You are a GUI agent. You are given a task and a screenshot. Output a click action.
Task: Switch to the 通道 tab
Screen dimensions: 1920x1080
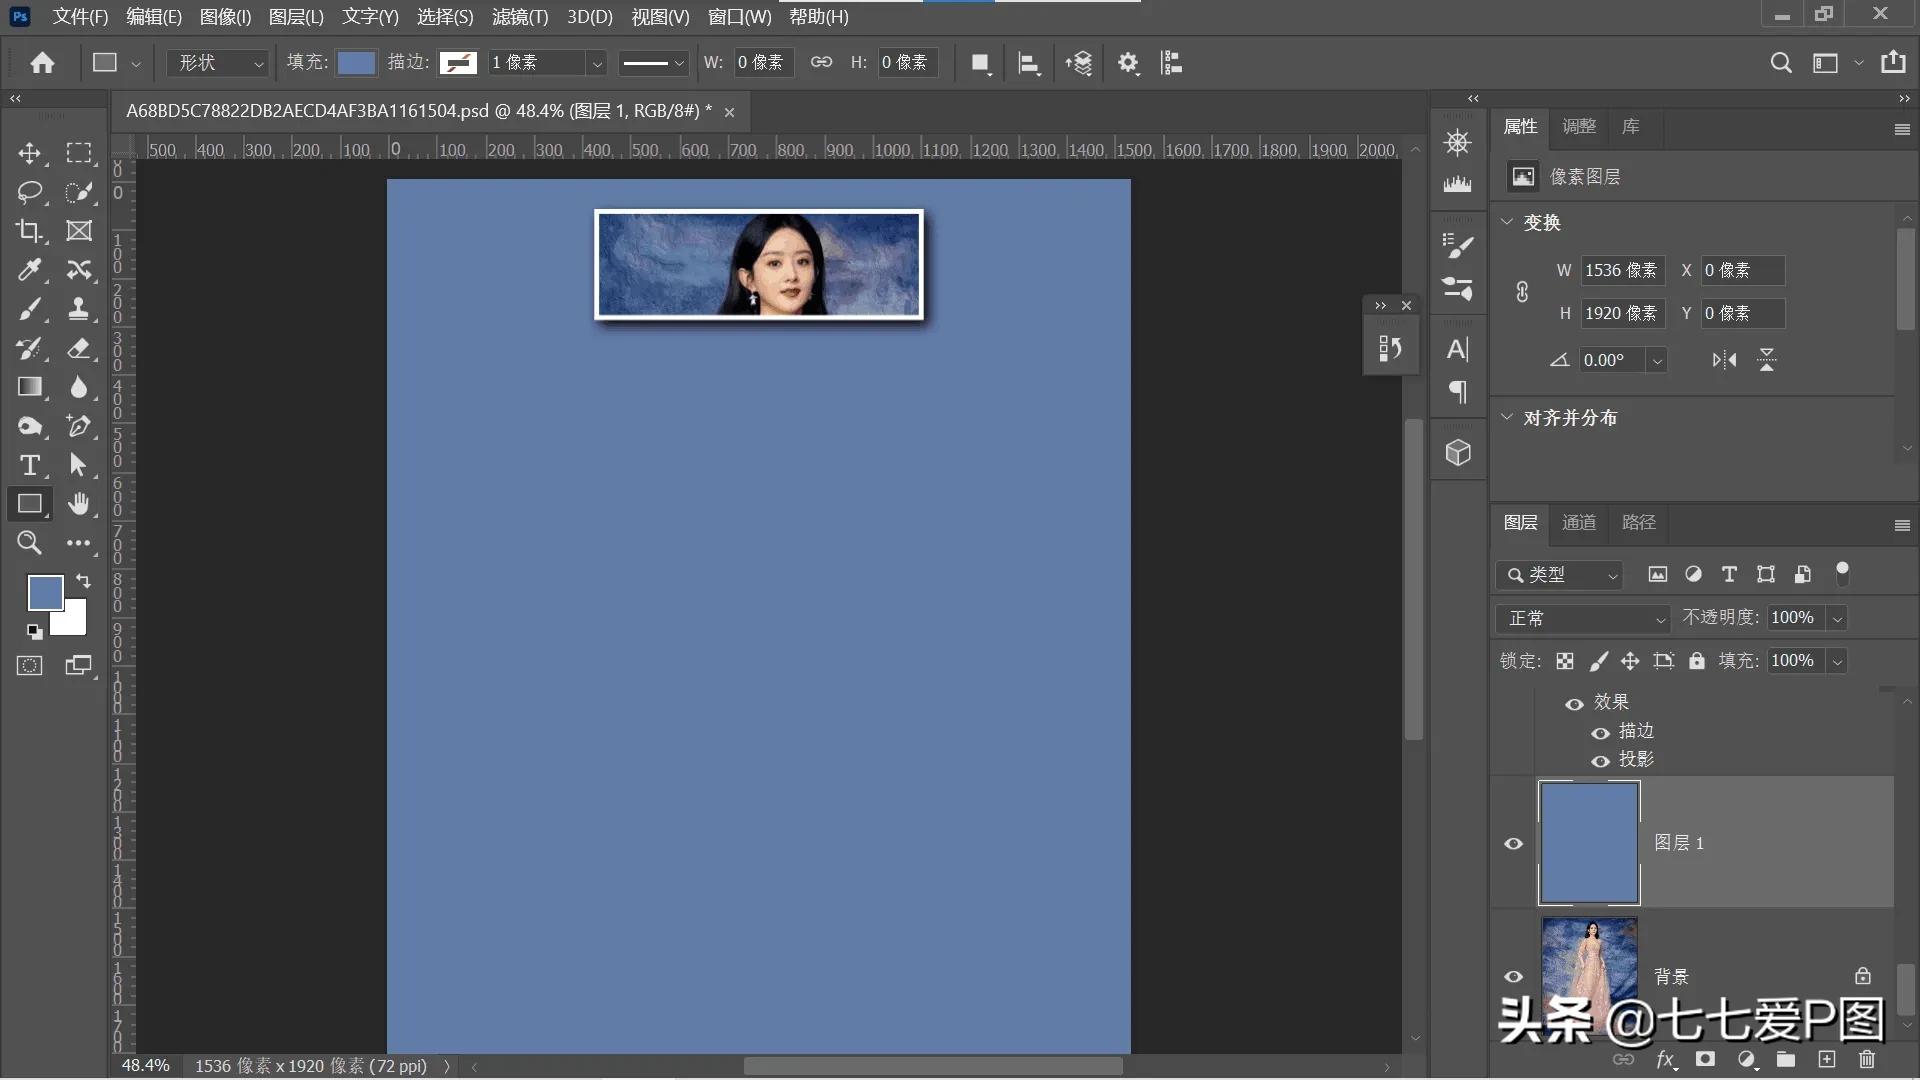pyautogui.click(x=1579, y=522)
